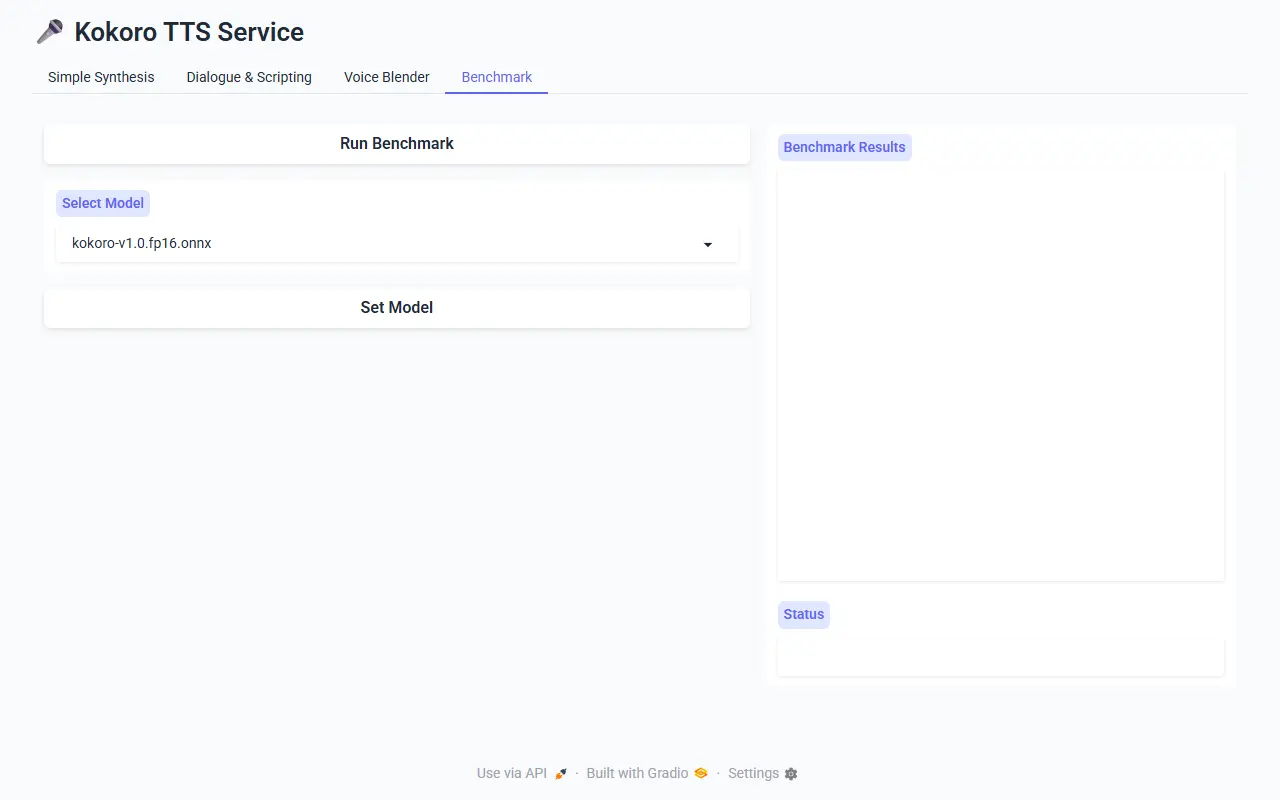Click the rocket icon beside Use via API
The height and width of the screenshot is (800, 1280).
coord(561,774)
